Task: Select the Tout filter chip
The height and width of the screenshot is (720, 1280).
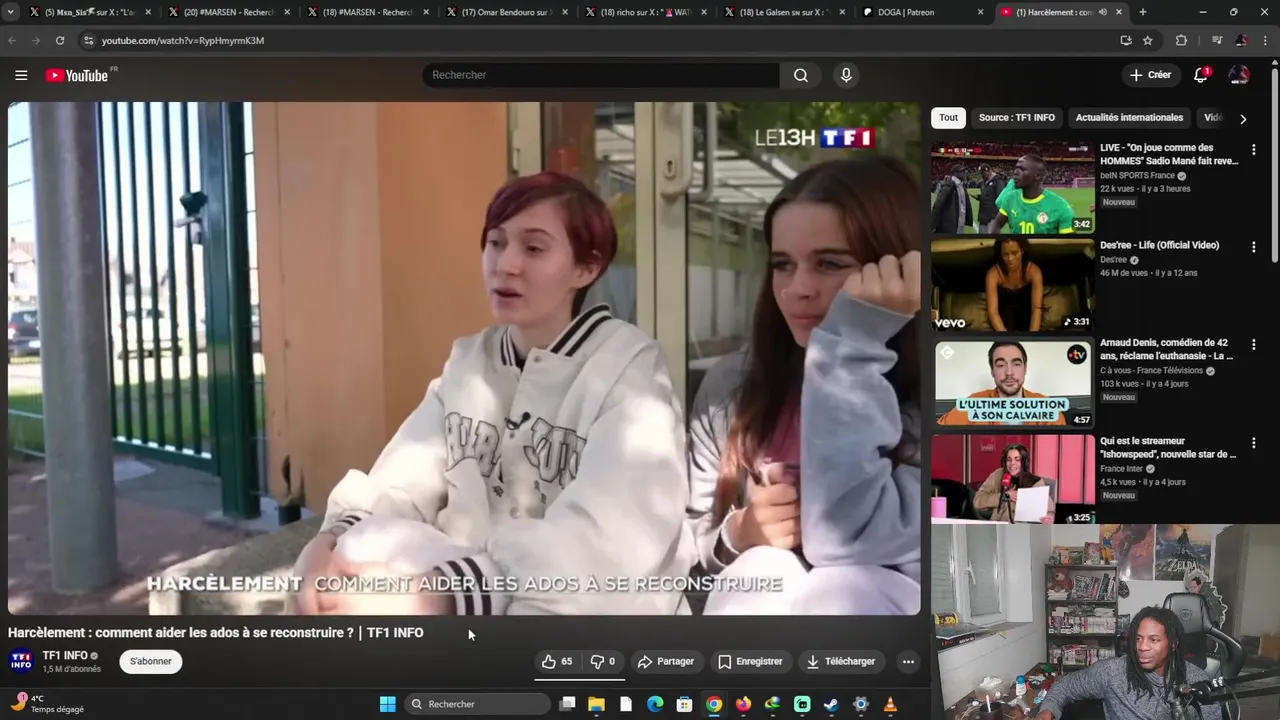Action: coord(948,117)
